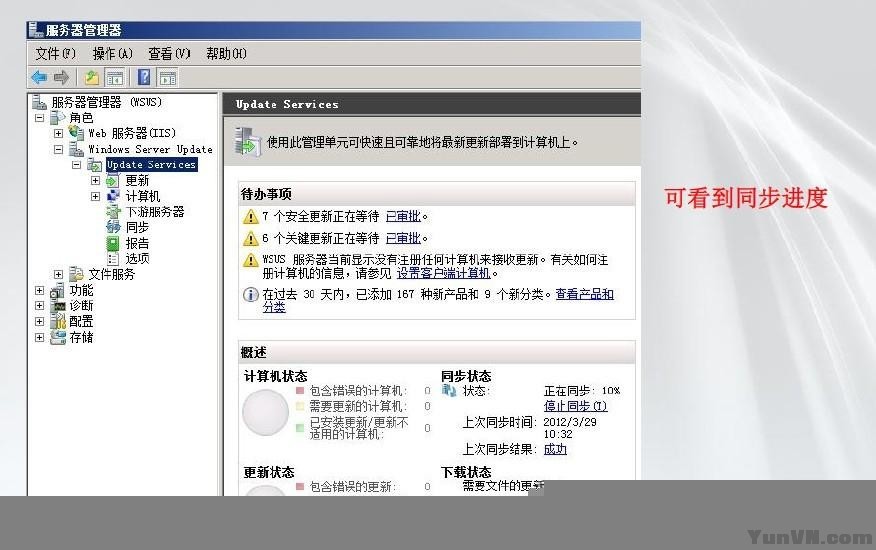Click the 2012/3/29 10:32 sync time text
Viewport: 876px width, 550px height.
570,428
